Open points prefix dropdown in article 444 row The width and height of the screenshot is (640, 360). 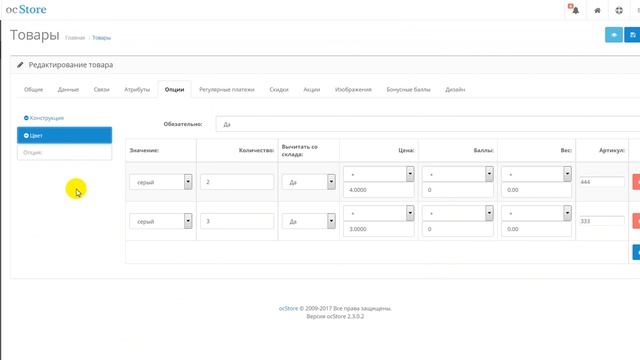pyautogui.click(x=458, y=174)
